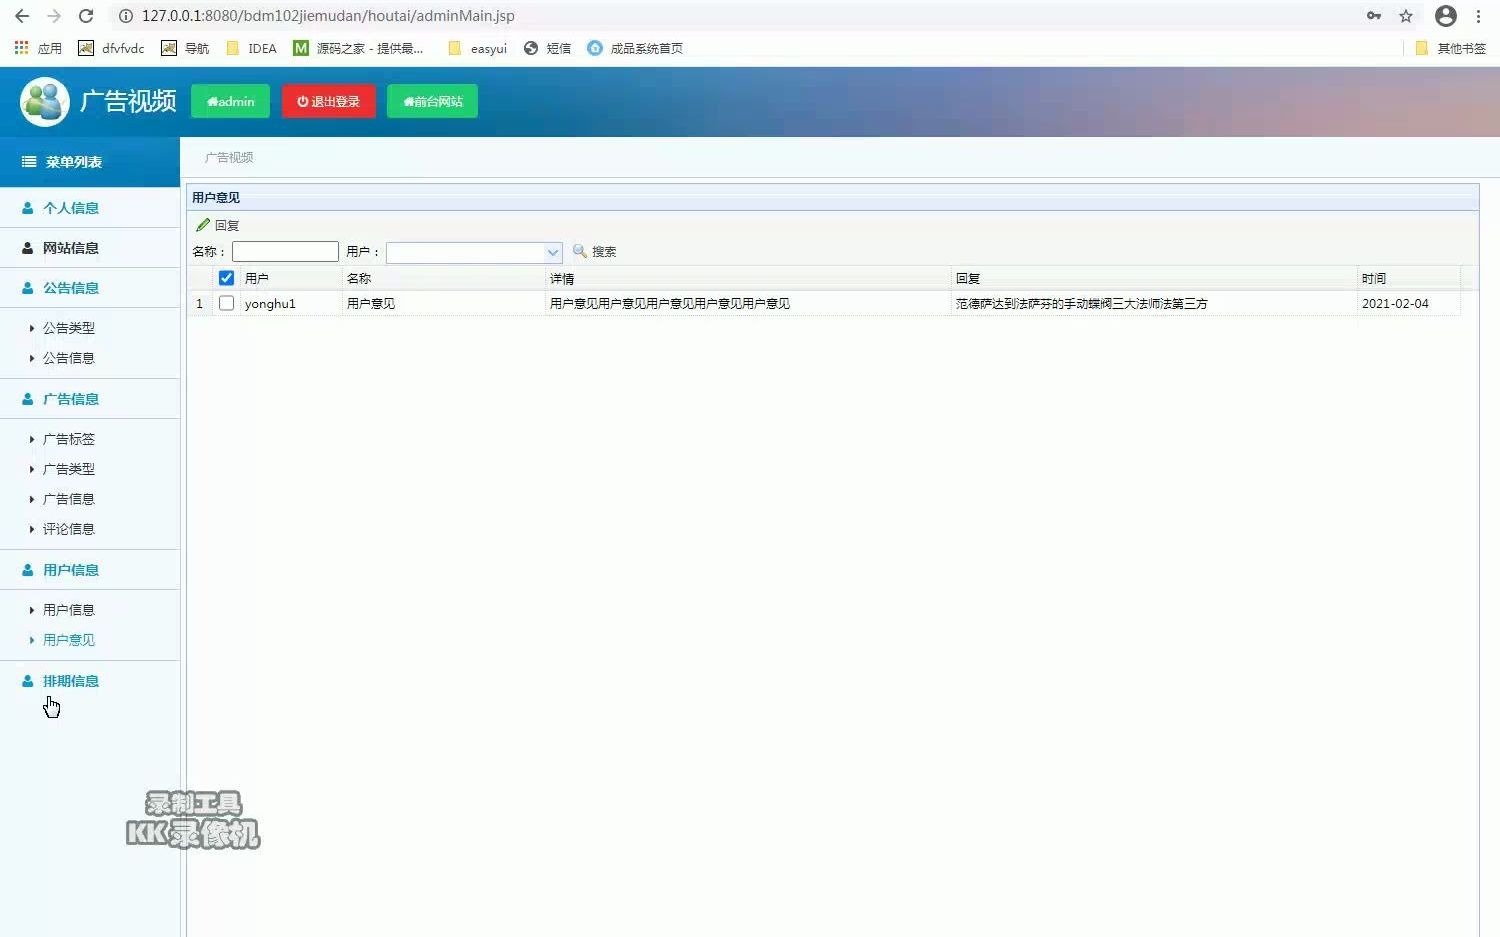Open the Chrome three-dot menu
The height and width of the screenshot is (937, 1500).
(x=1479, y=16)
